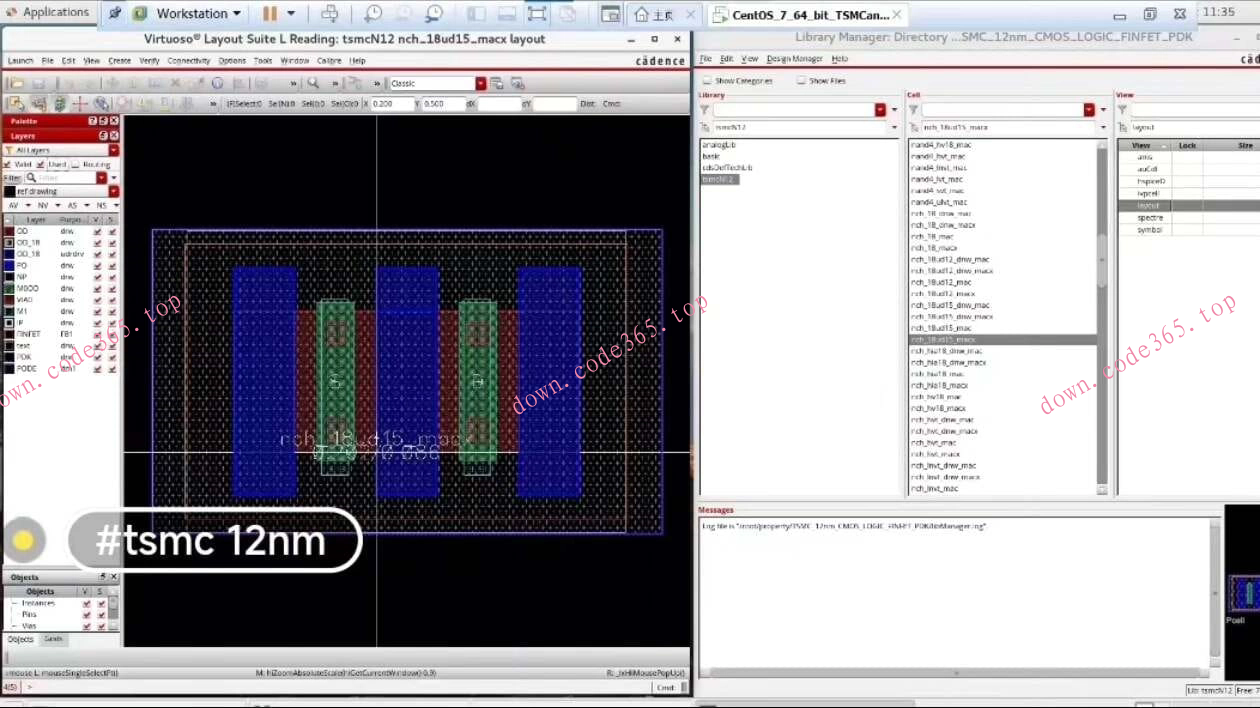Screen dimensions: 1260x708
Task: Expand the All Layers dropdown
Action: 113,150
